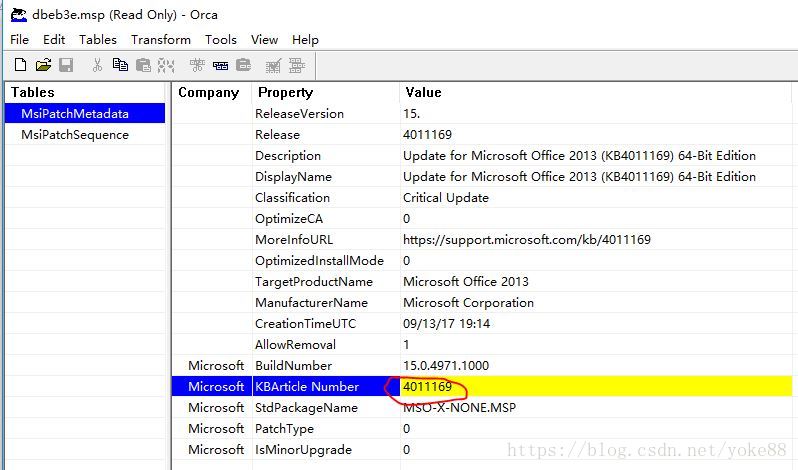Select the StdPackageName property cell
Viewport: 798px width, 470px height.
306,407
